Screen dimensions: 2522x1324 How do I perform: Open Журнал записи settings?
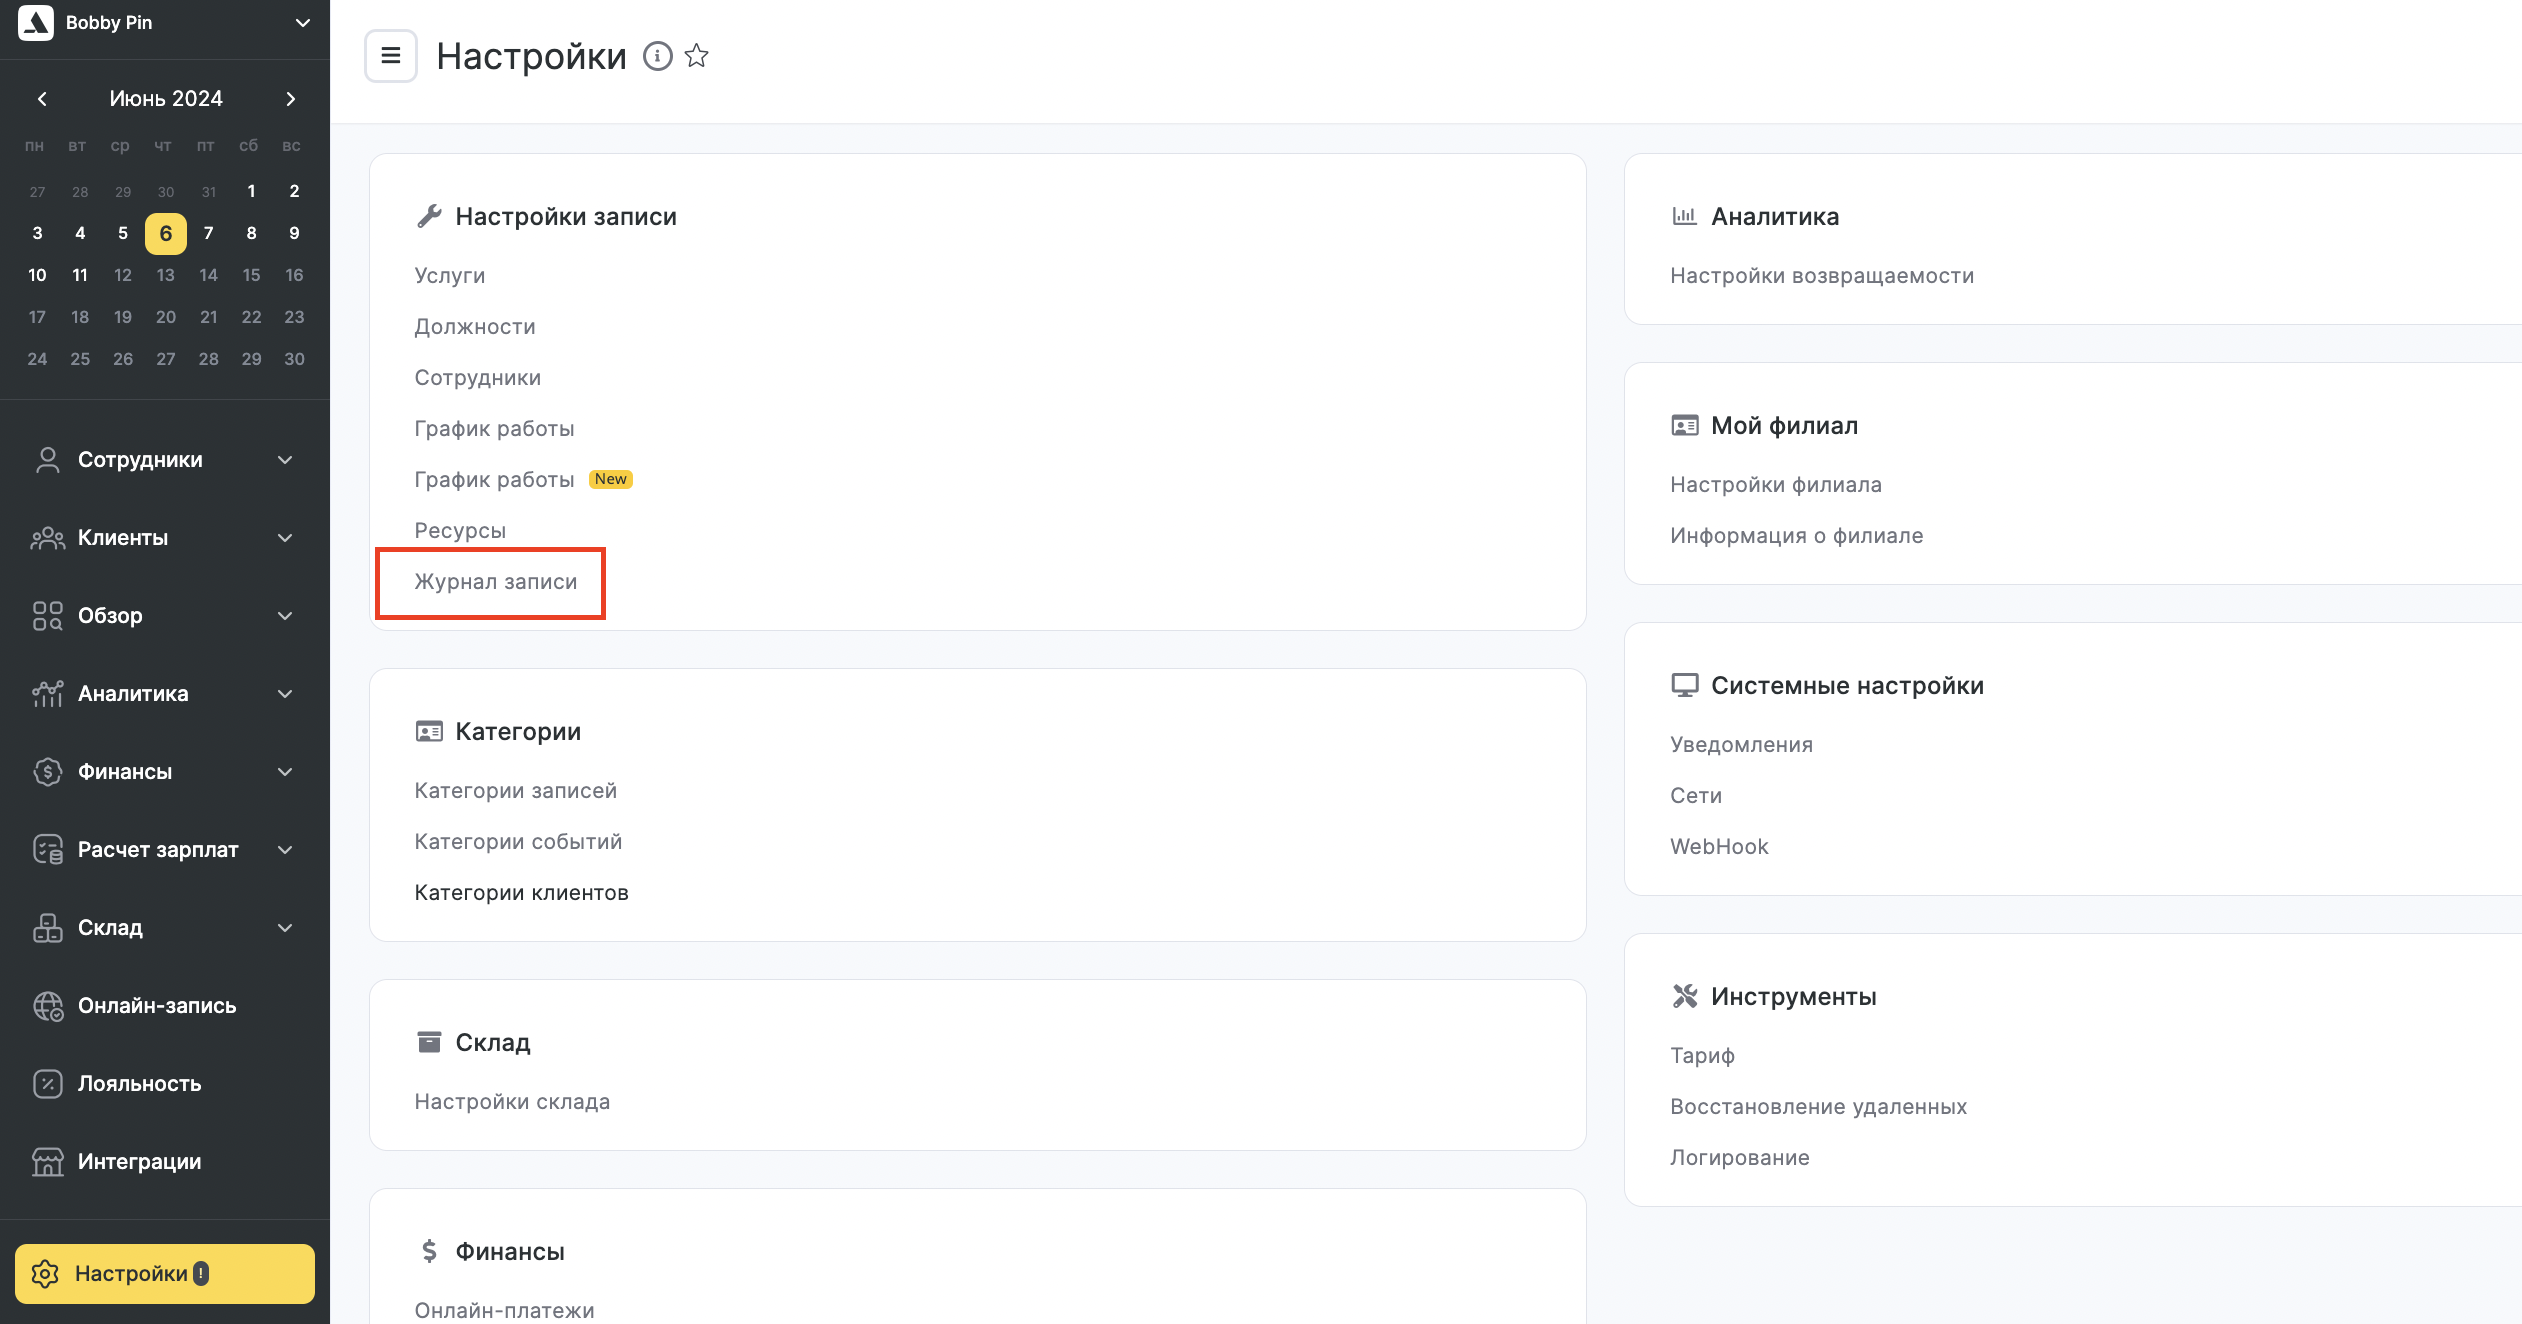pyautogui.click(x=495, y=582)
